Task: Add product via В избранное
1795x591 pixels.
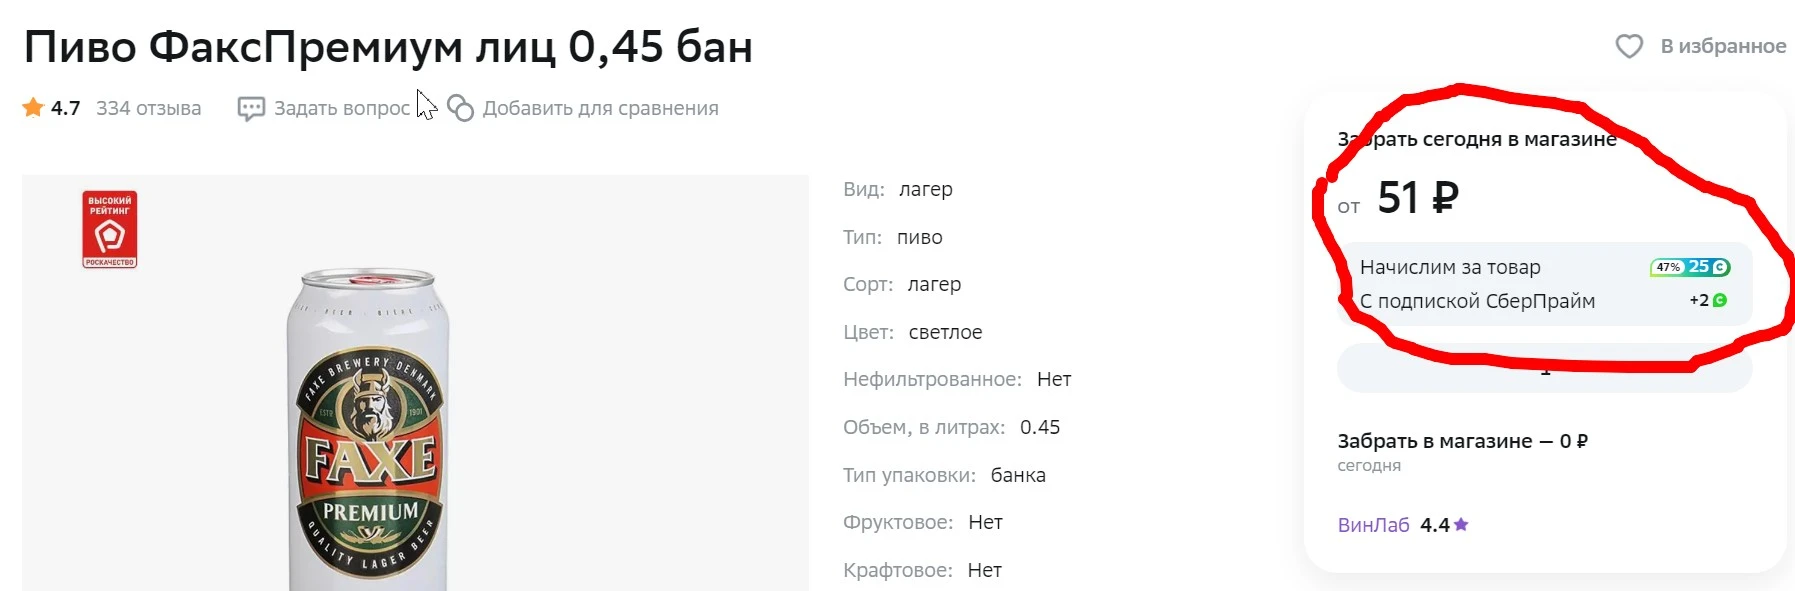Action: coord(1723,46)
